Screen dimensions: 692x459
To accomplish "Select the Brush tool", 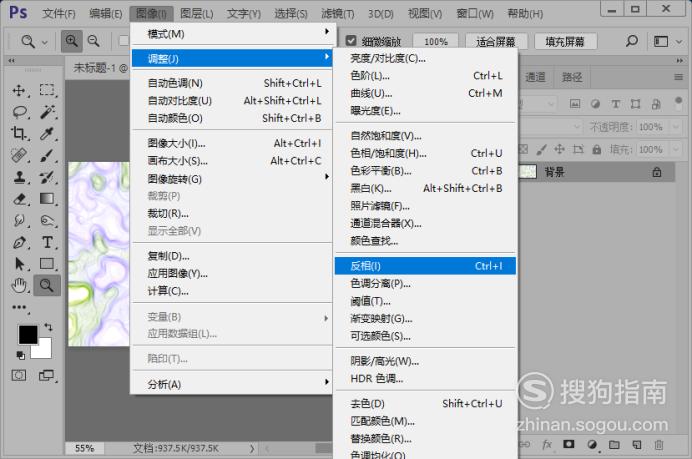I will pos(47,155).
